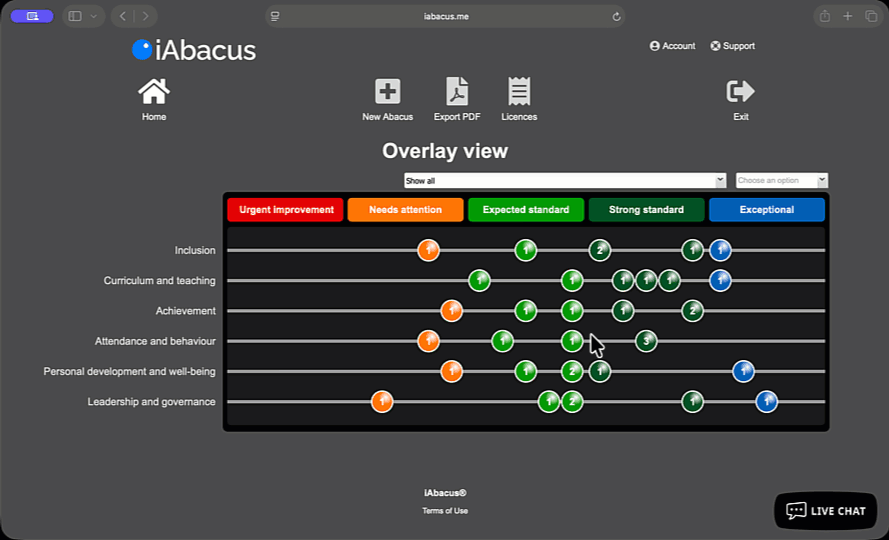Click the 3 bead on Attendance and behaviour
Image resolution: width=889 pixels, height=540 pixels.
pos(646,341)
